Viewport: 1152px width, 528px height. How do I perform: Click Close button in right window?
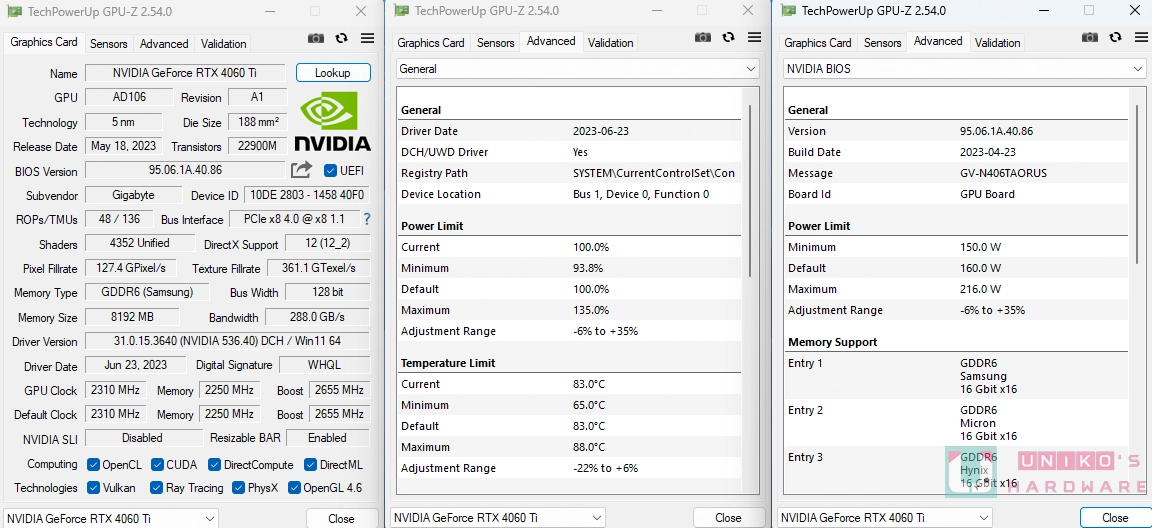1115,518
